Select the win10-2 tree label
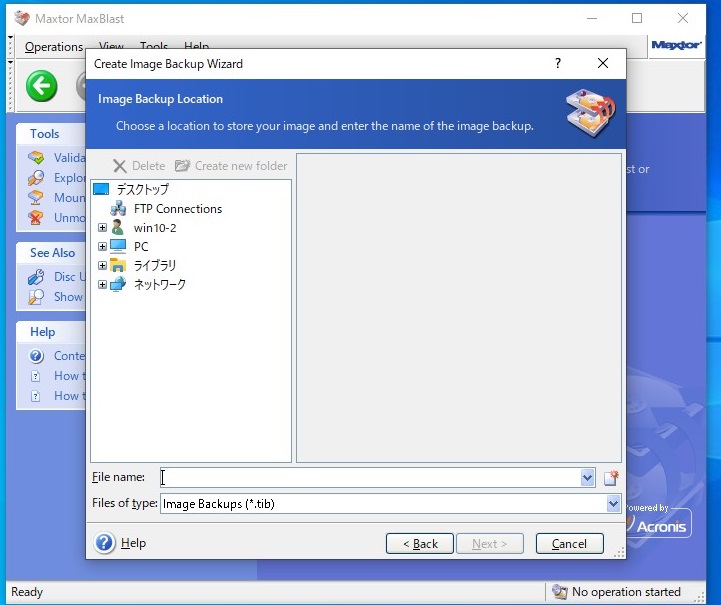721x605 pixels. coord(155,228)
